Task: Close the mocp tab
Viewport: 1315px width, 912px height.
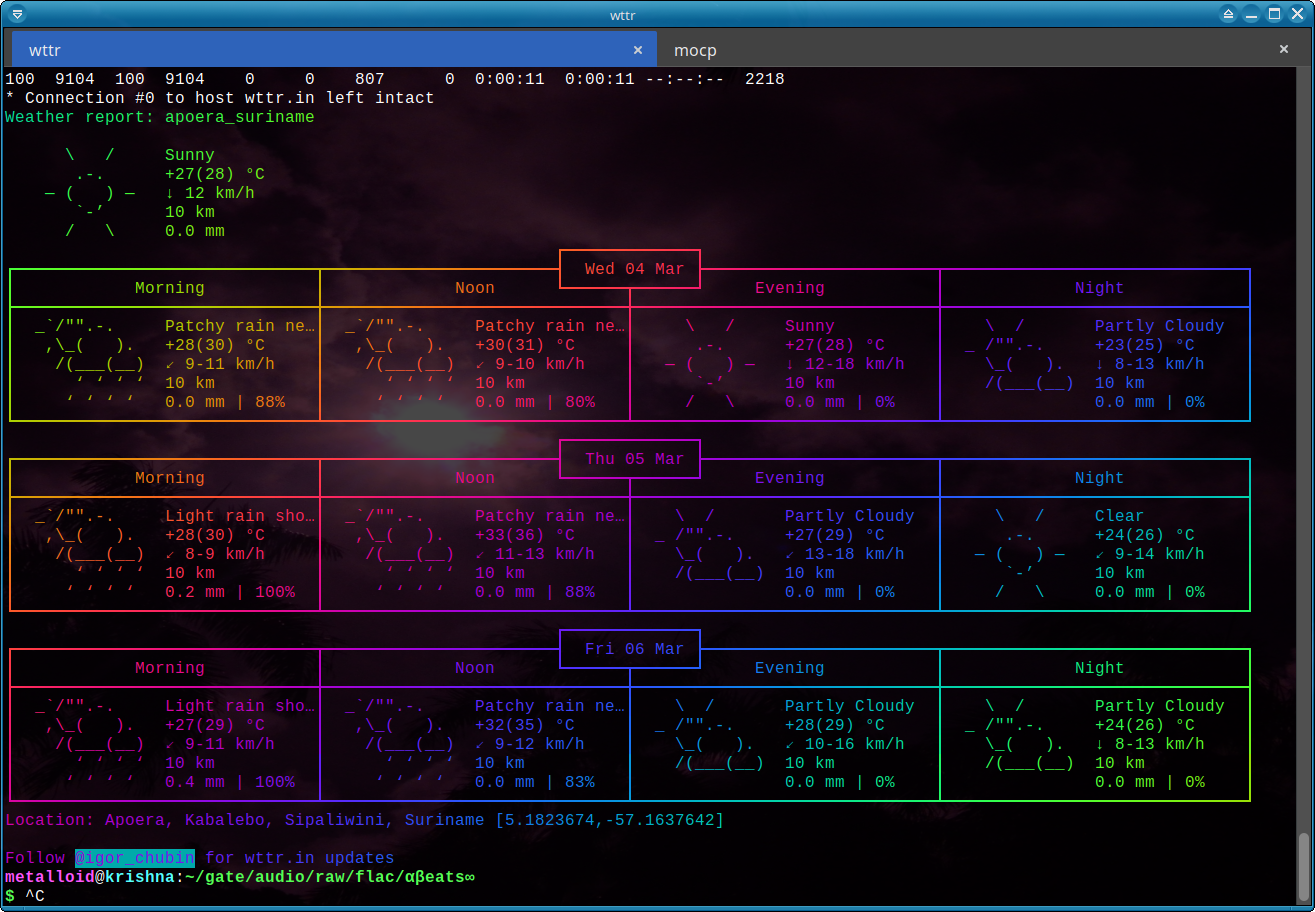Action: [x=1284, y=50]
